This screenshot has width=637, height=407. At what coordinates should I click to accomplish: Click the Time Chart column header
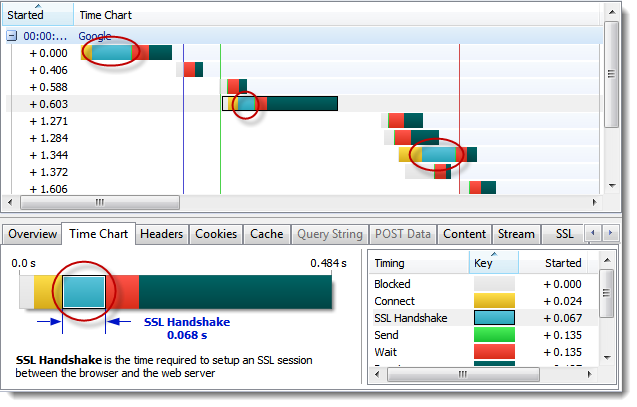(337, 14)
